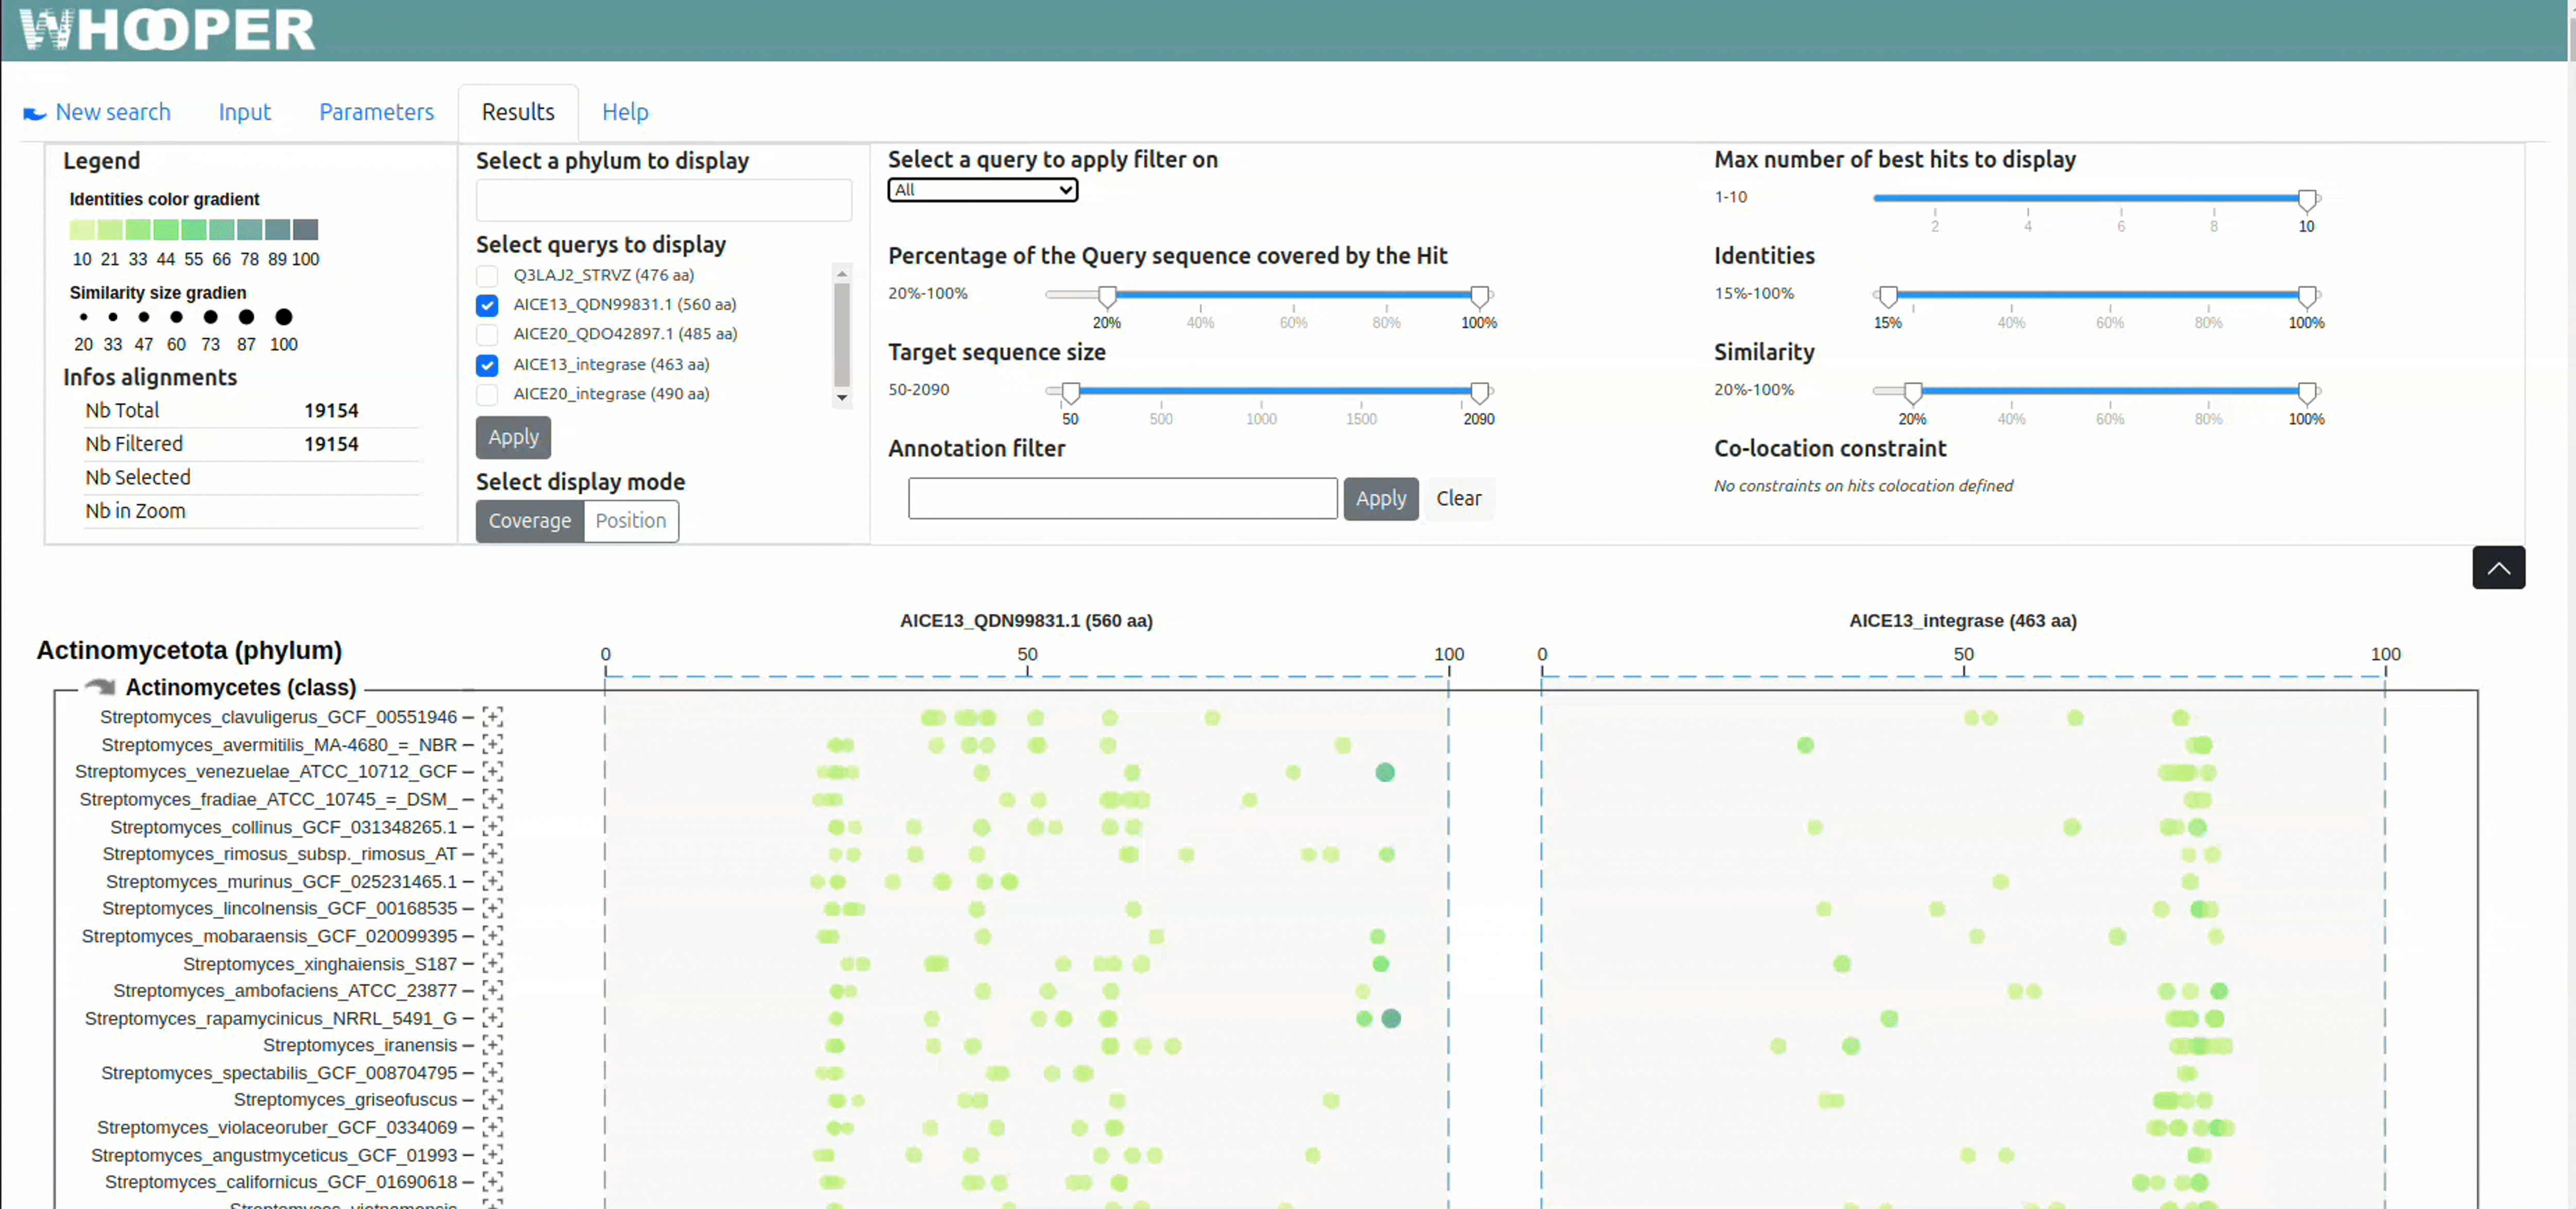Screen dimensions: 2576x1209
Task: Open the Help tab
Action: click(625, 112)
